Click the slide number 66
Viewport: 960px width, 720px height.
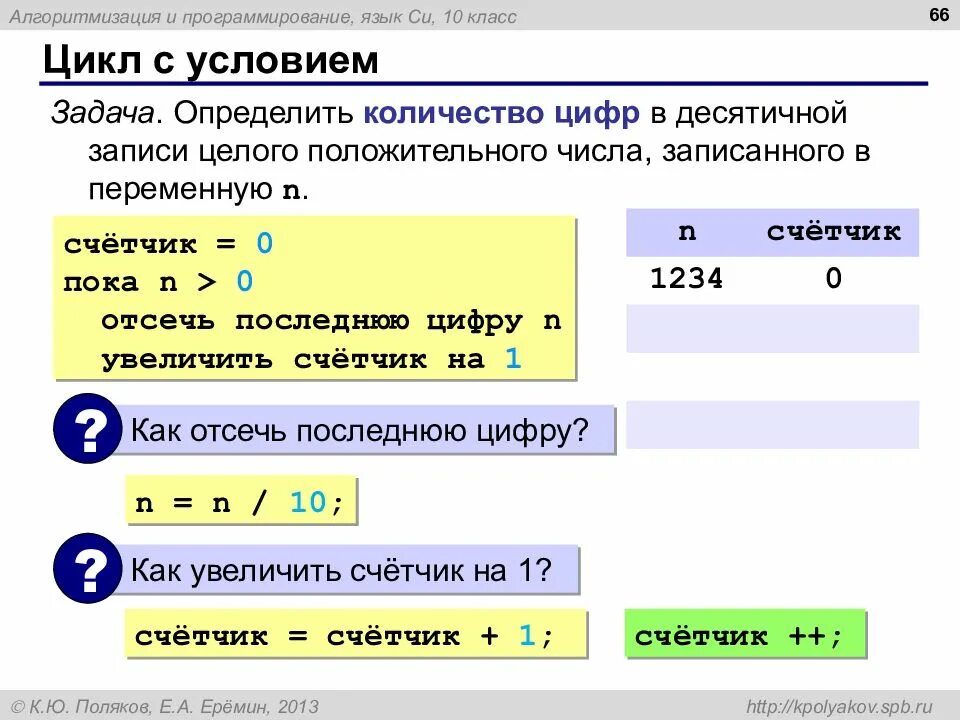[939, 15]
